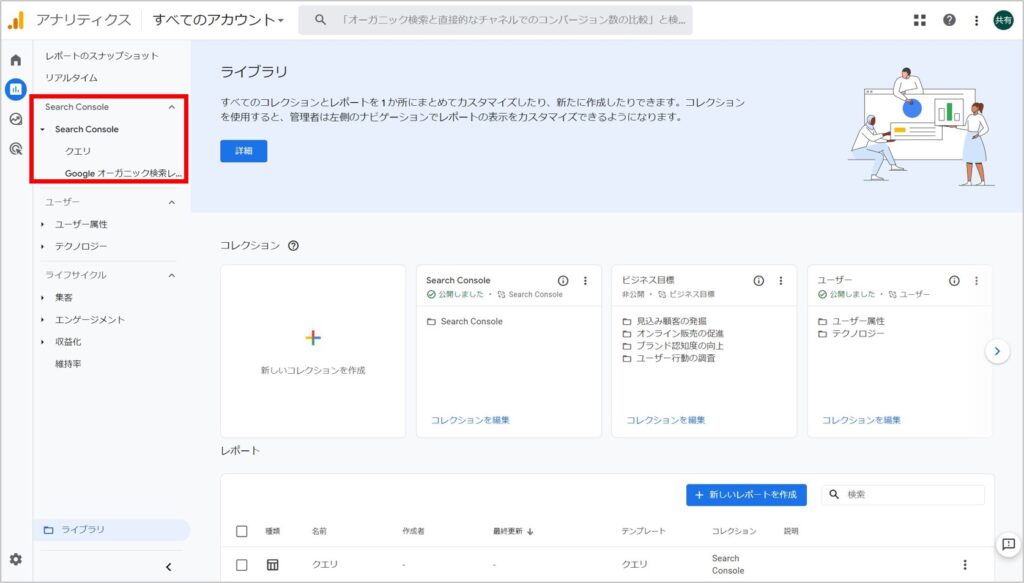Open more options on ユーザー card
Screen dimensions: 1024x583
(976, 281)
